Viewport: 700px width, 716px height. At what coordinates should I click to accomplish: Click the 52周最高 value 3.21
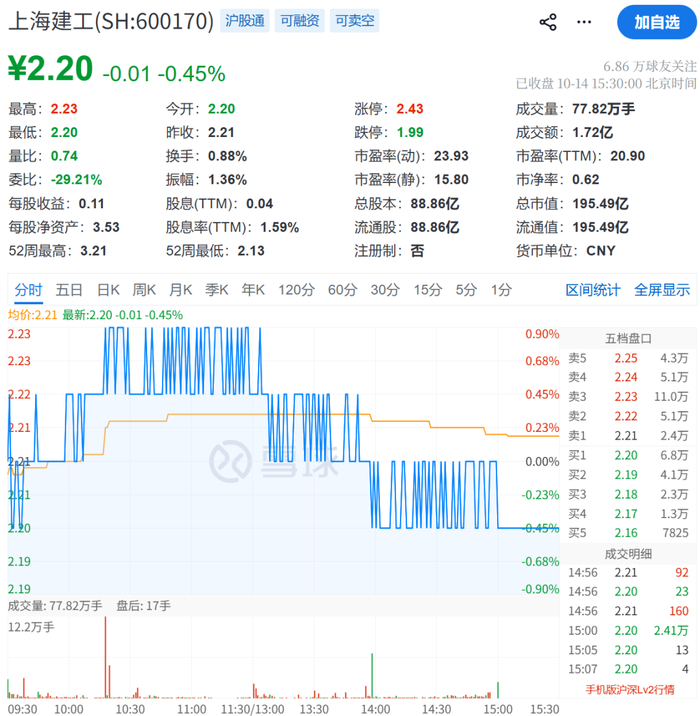(x=93, y=251)
